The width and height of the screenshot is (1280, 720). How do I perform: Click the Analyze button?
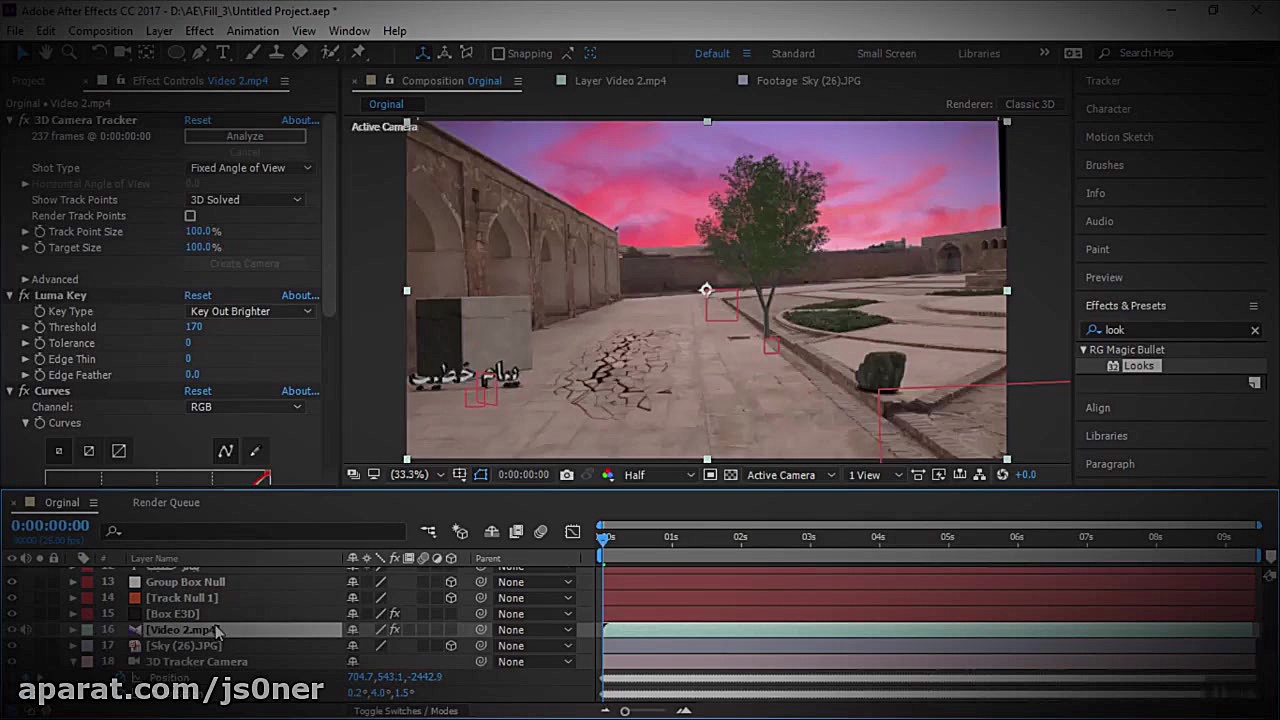pos(245,136)
